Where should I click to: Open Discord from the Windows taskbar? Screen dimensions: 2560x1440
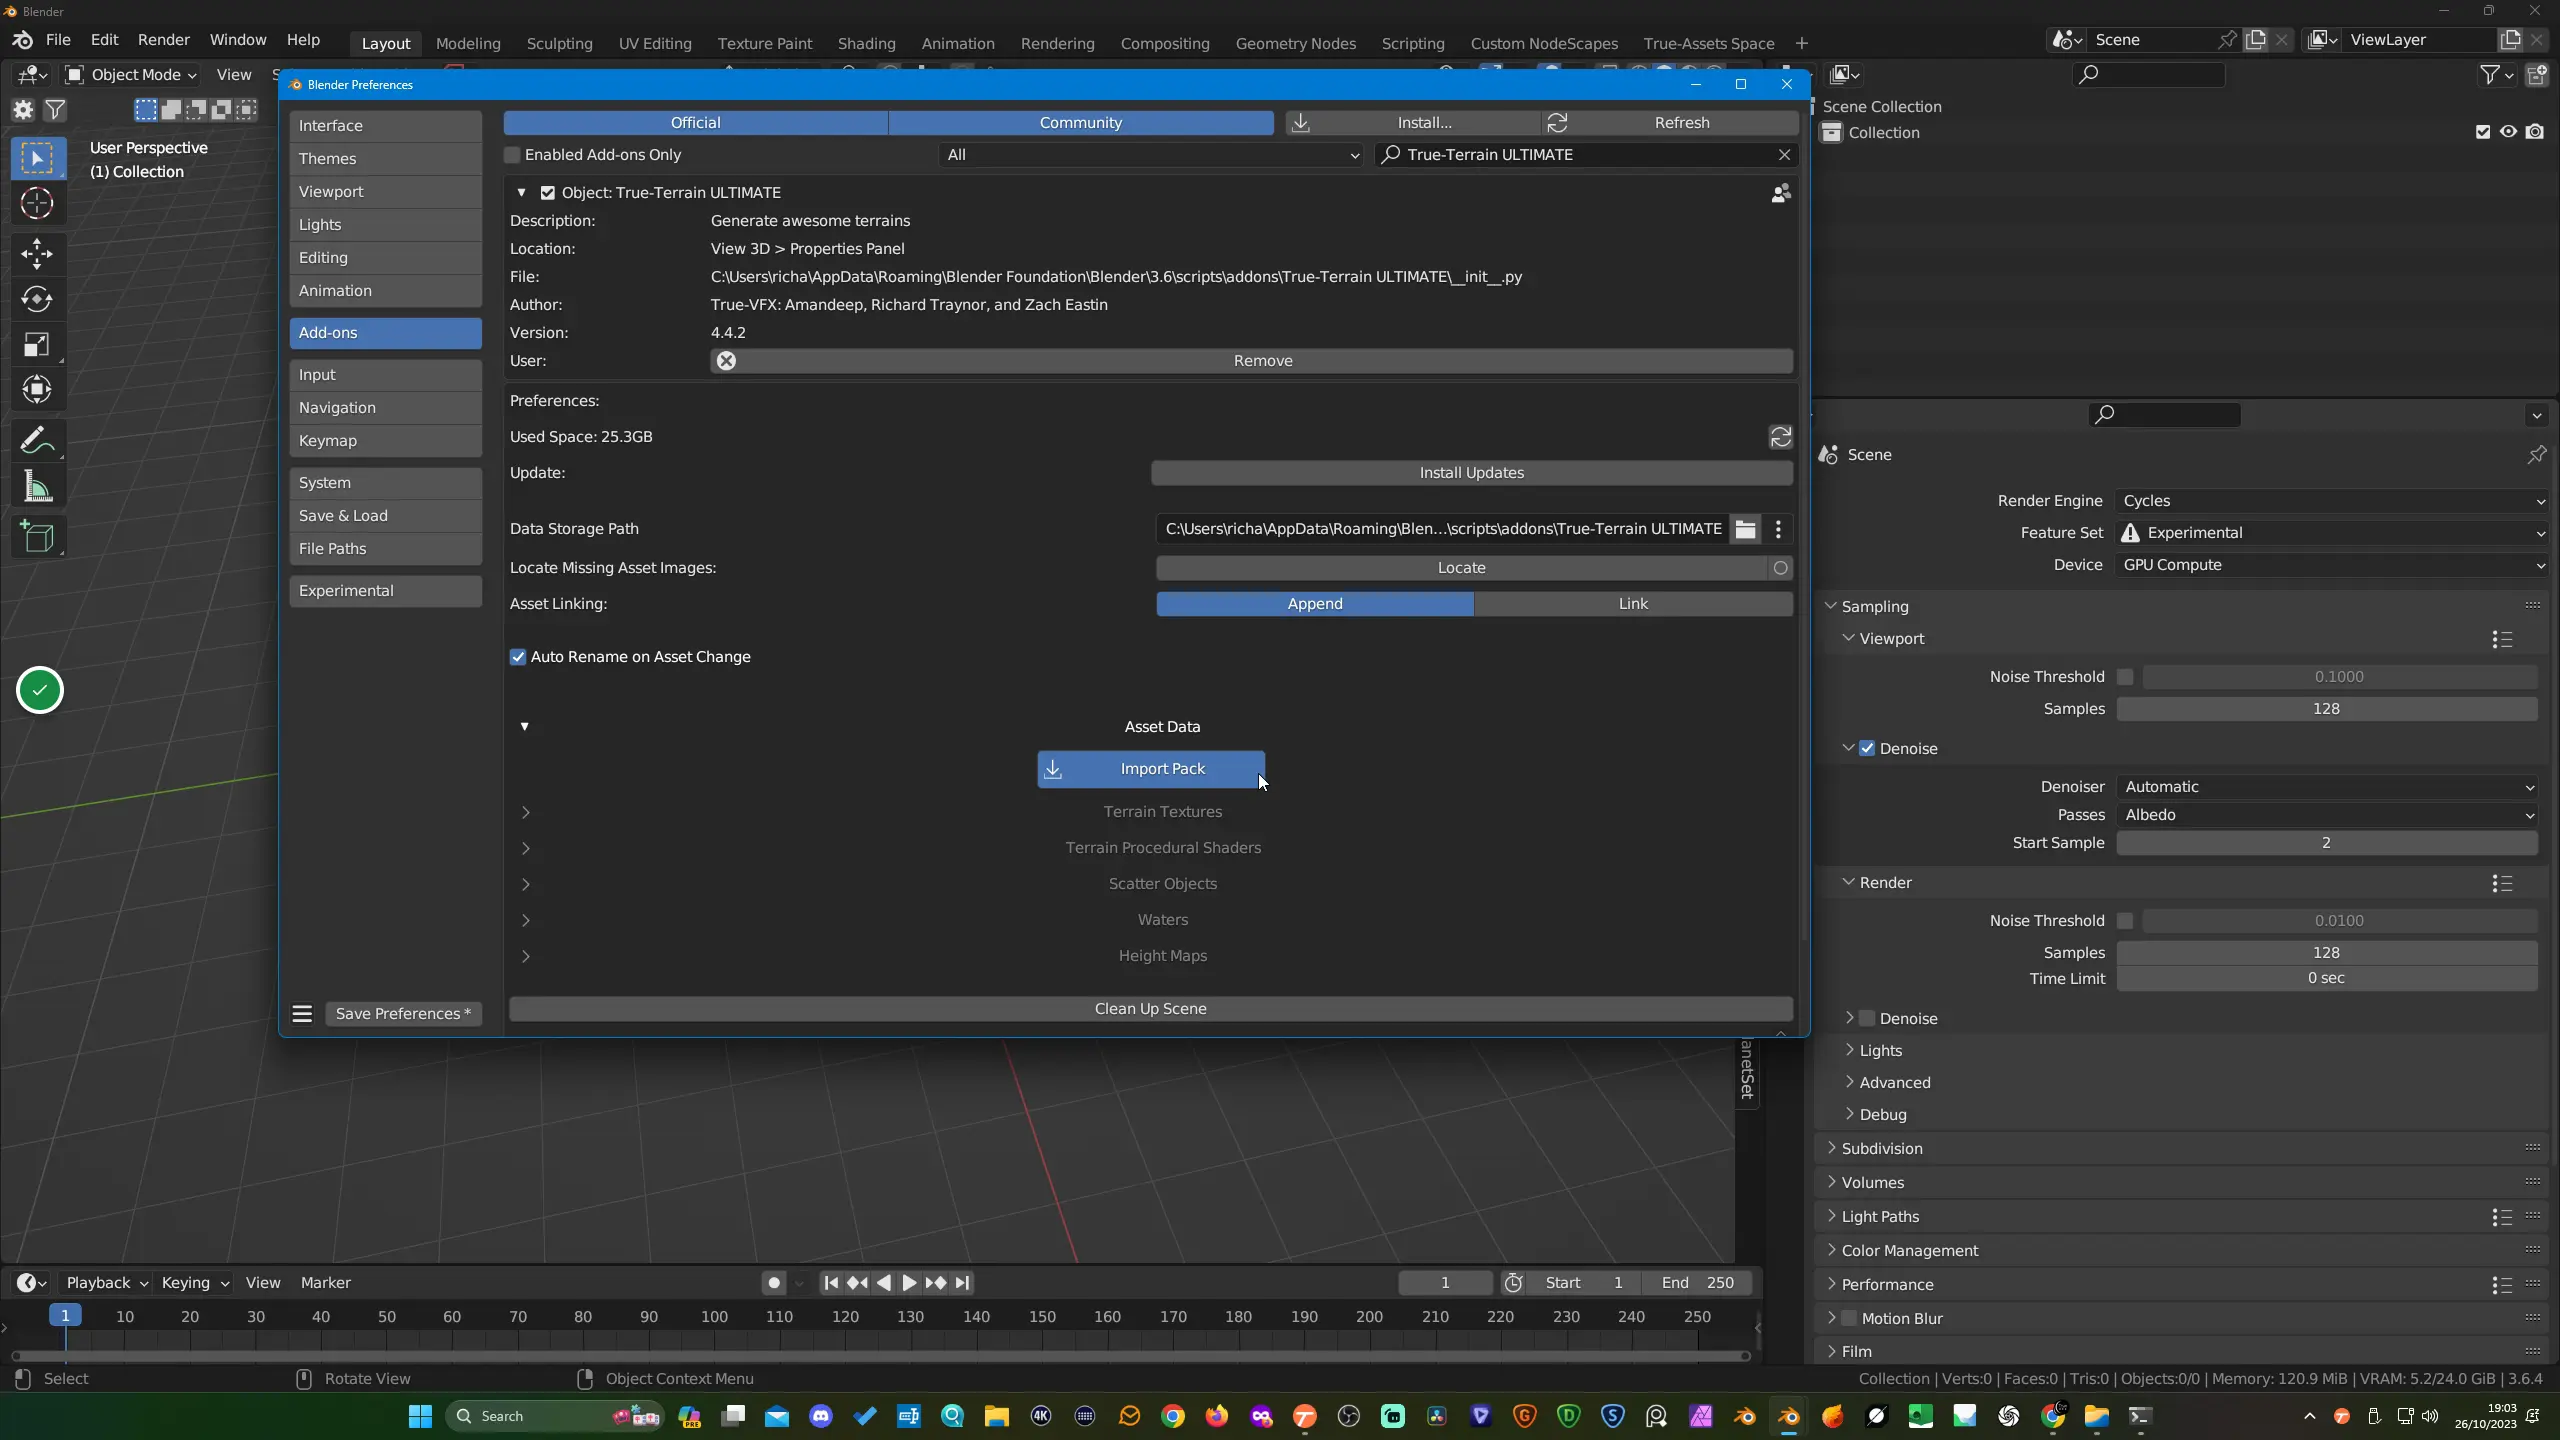[x=821, y=1416]
